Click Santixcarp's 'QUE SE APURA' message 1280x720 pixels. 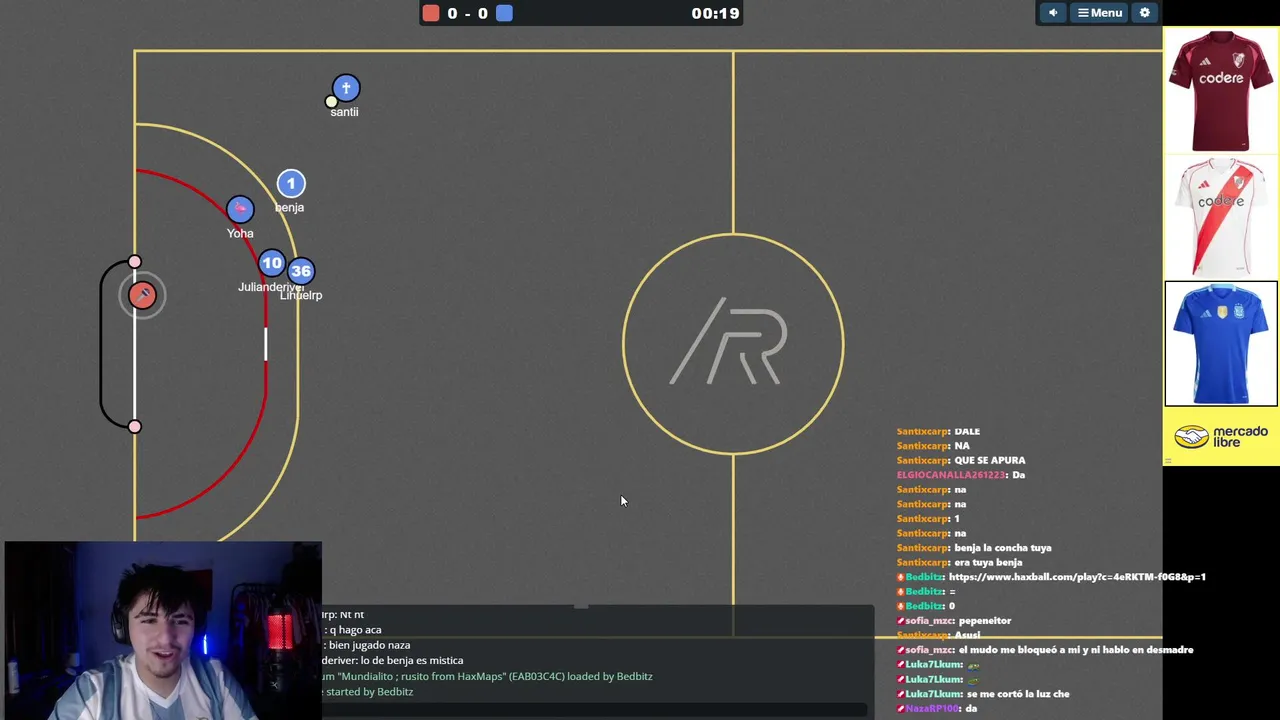990,461
